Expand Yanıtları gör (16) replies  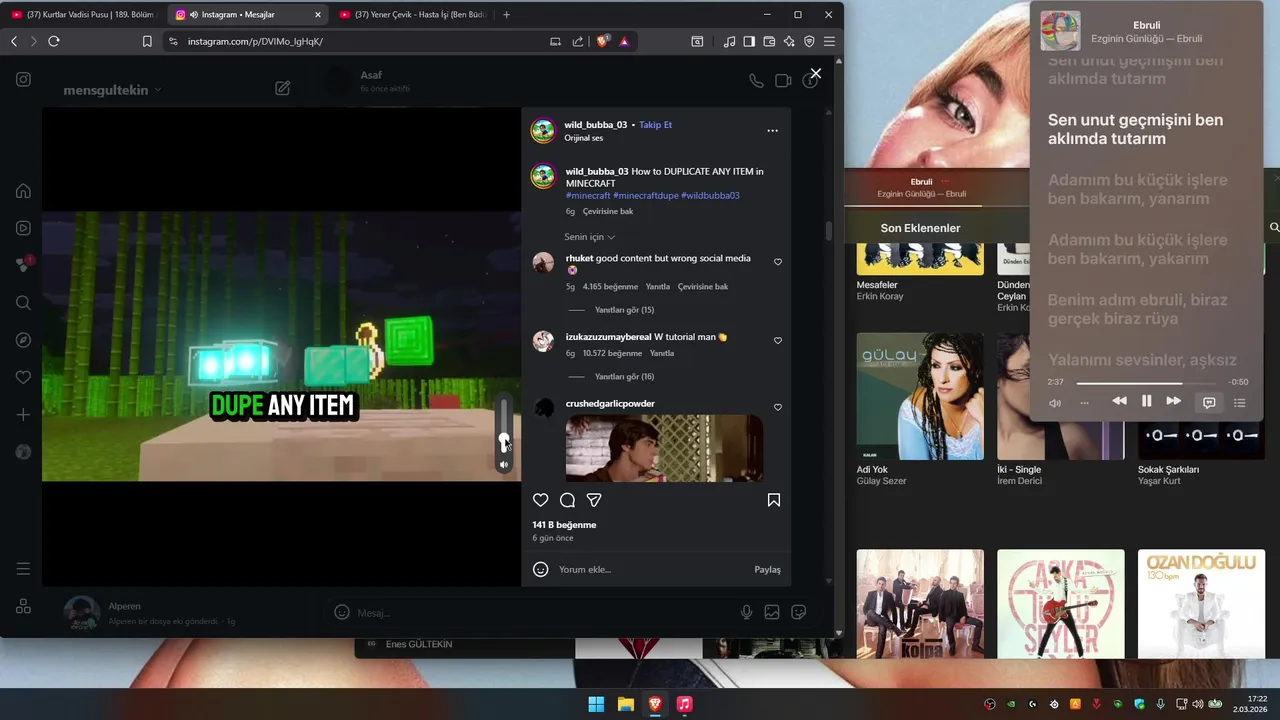tap(624, 377)
